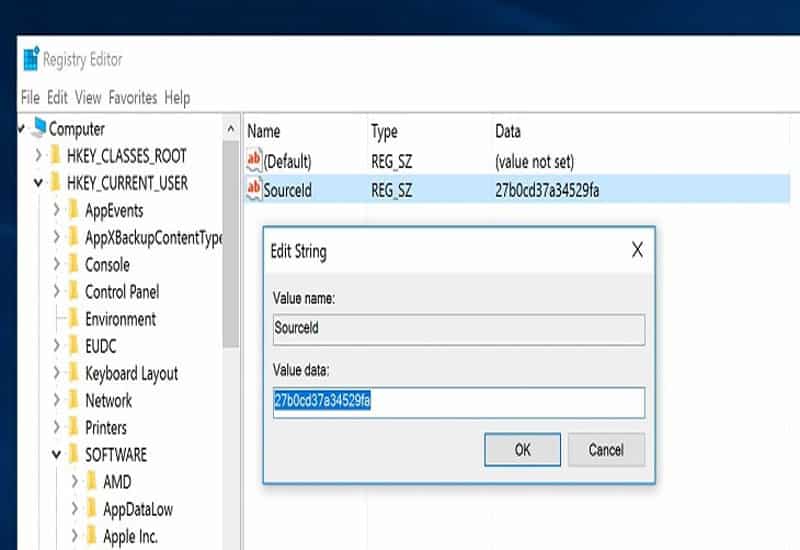Collapse the HKEY_CURRENT_USER key
800x550 pixels.
pyautogui.click(x=38, y=183)
